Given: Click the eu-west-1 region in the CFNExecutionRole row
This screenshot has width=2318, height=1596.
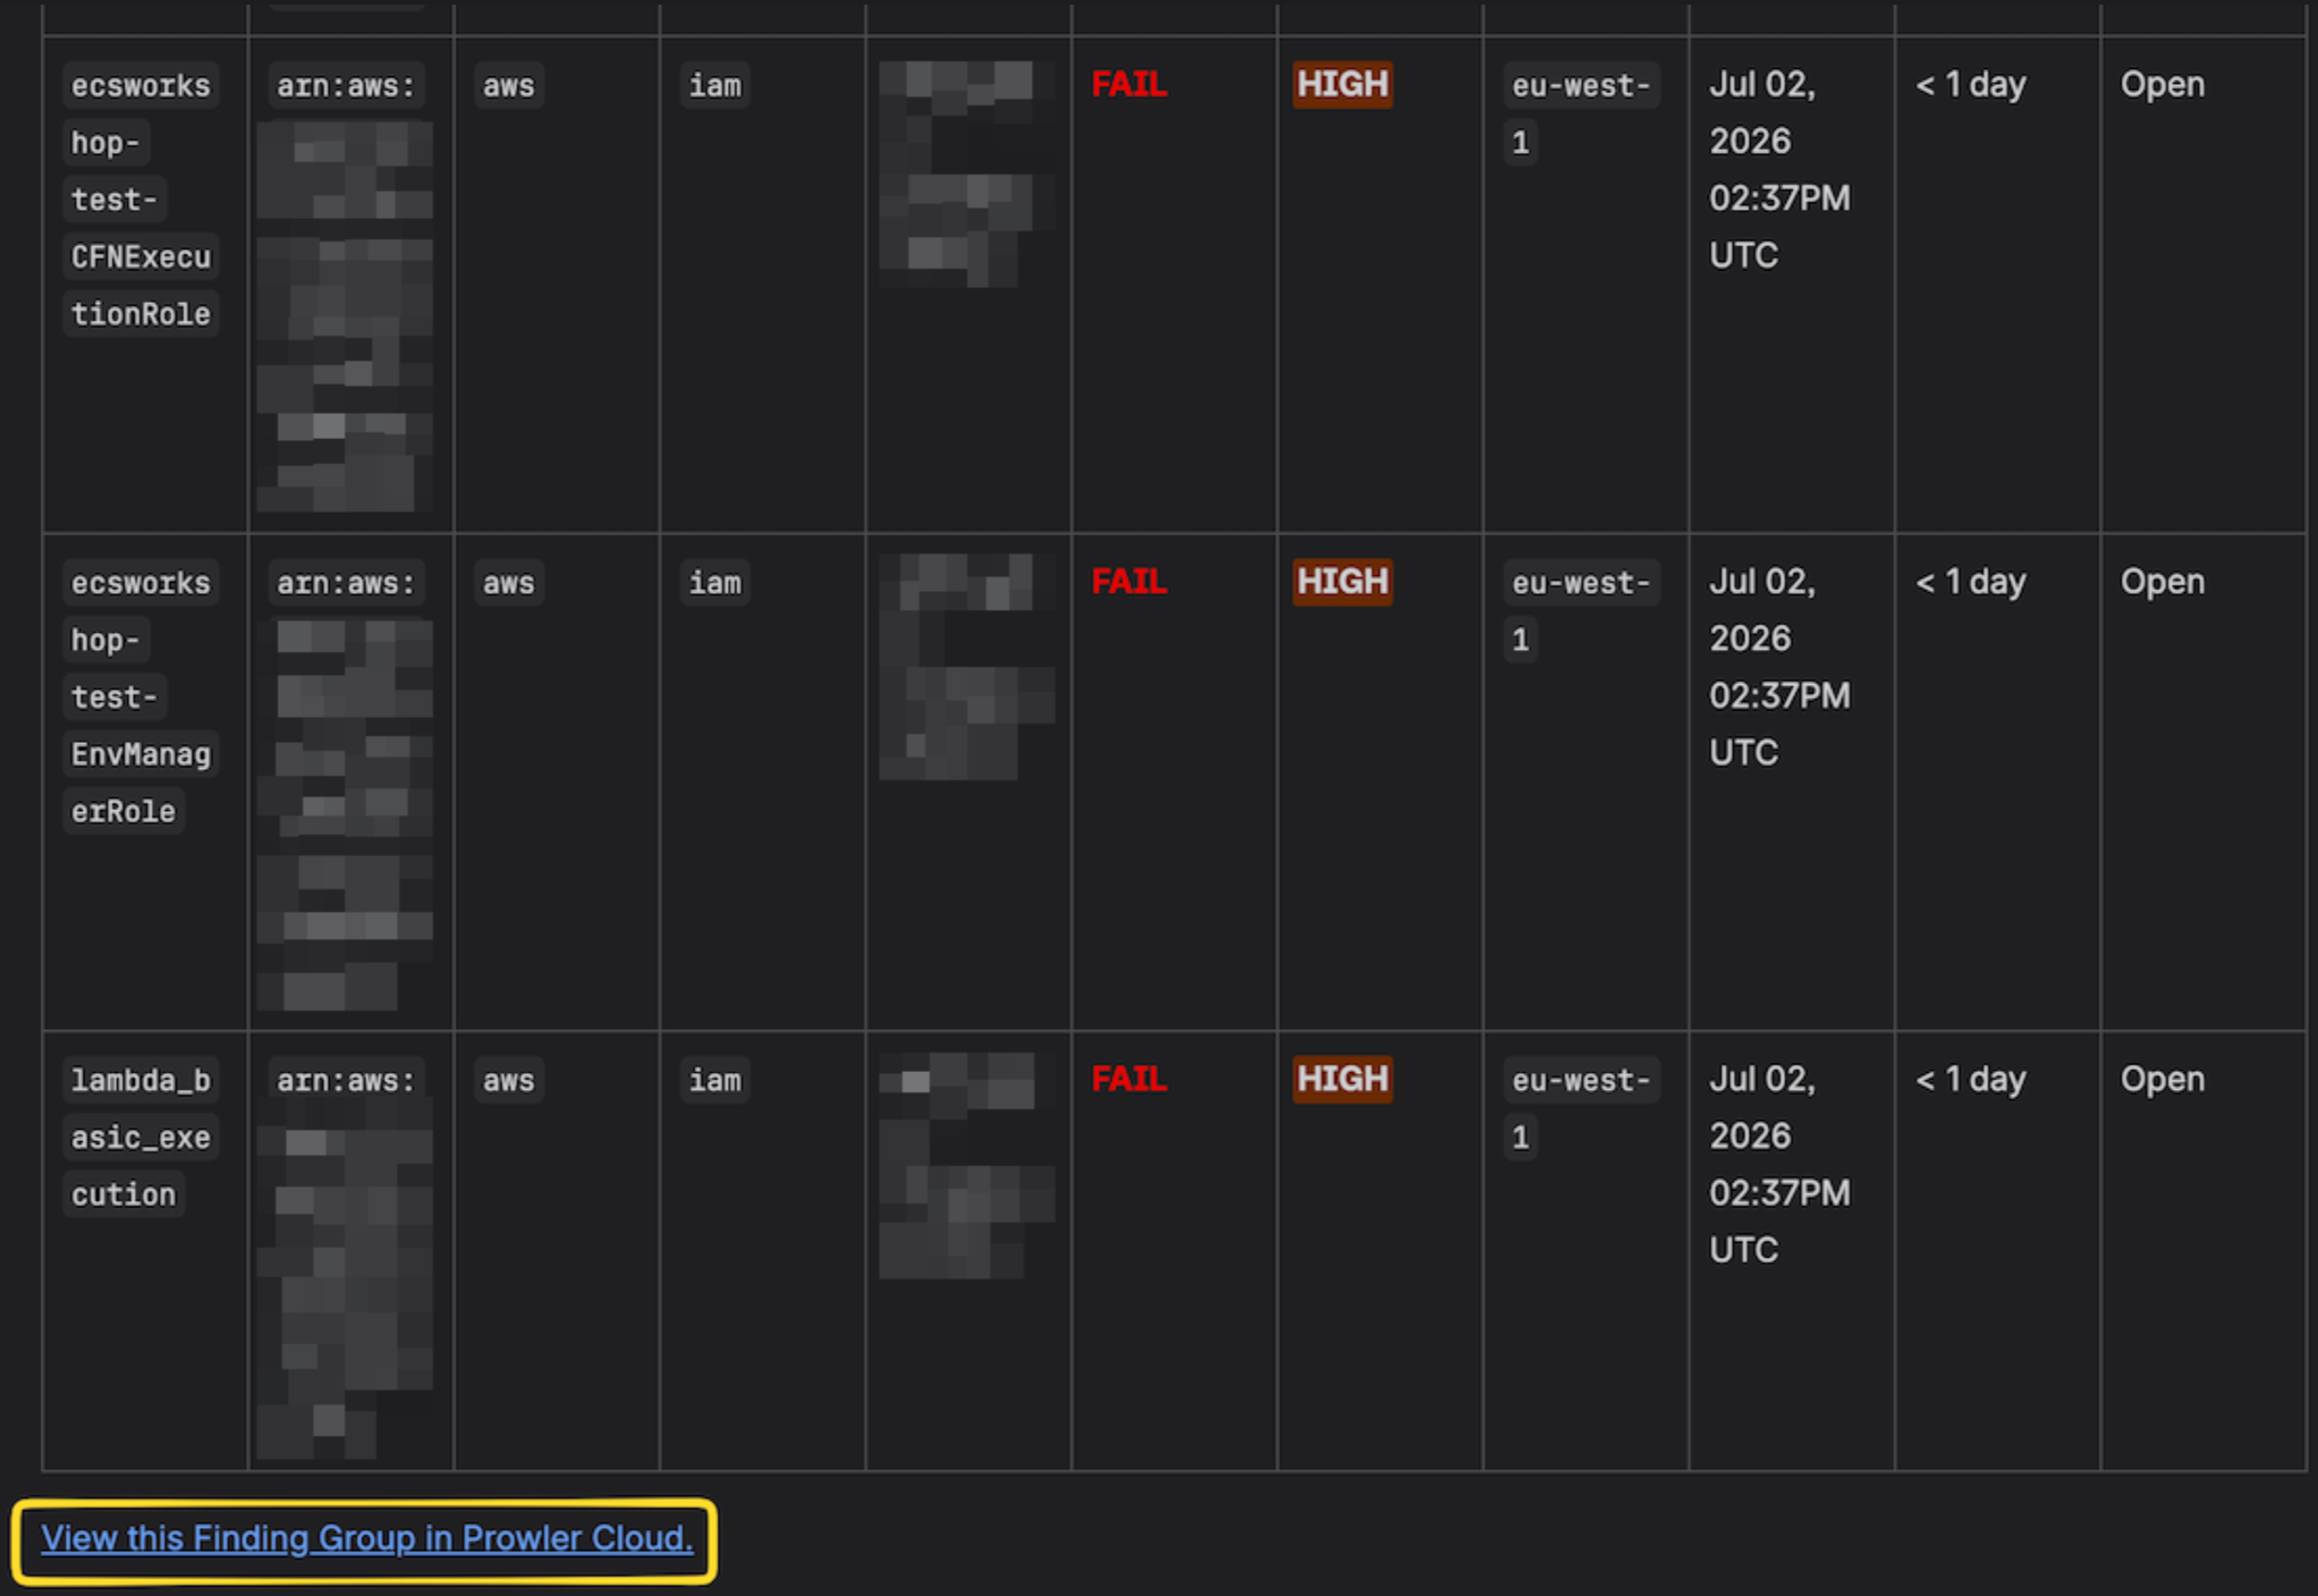Looking at the screenshot, I should [1581, 114].
